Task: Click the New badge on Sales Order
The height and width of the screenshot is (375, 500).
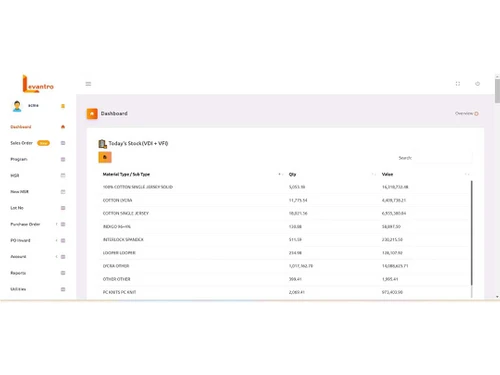Action: coord(43,143)
